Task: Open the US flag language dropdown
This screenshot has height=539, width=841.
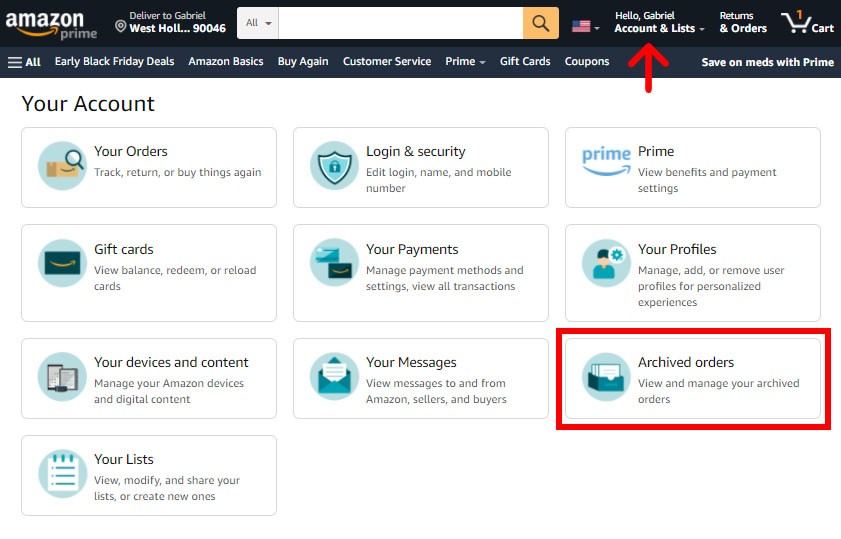Action: click(x=585, y=26)
